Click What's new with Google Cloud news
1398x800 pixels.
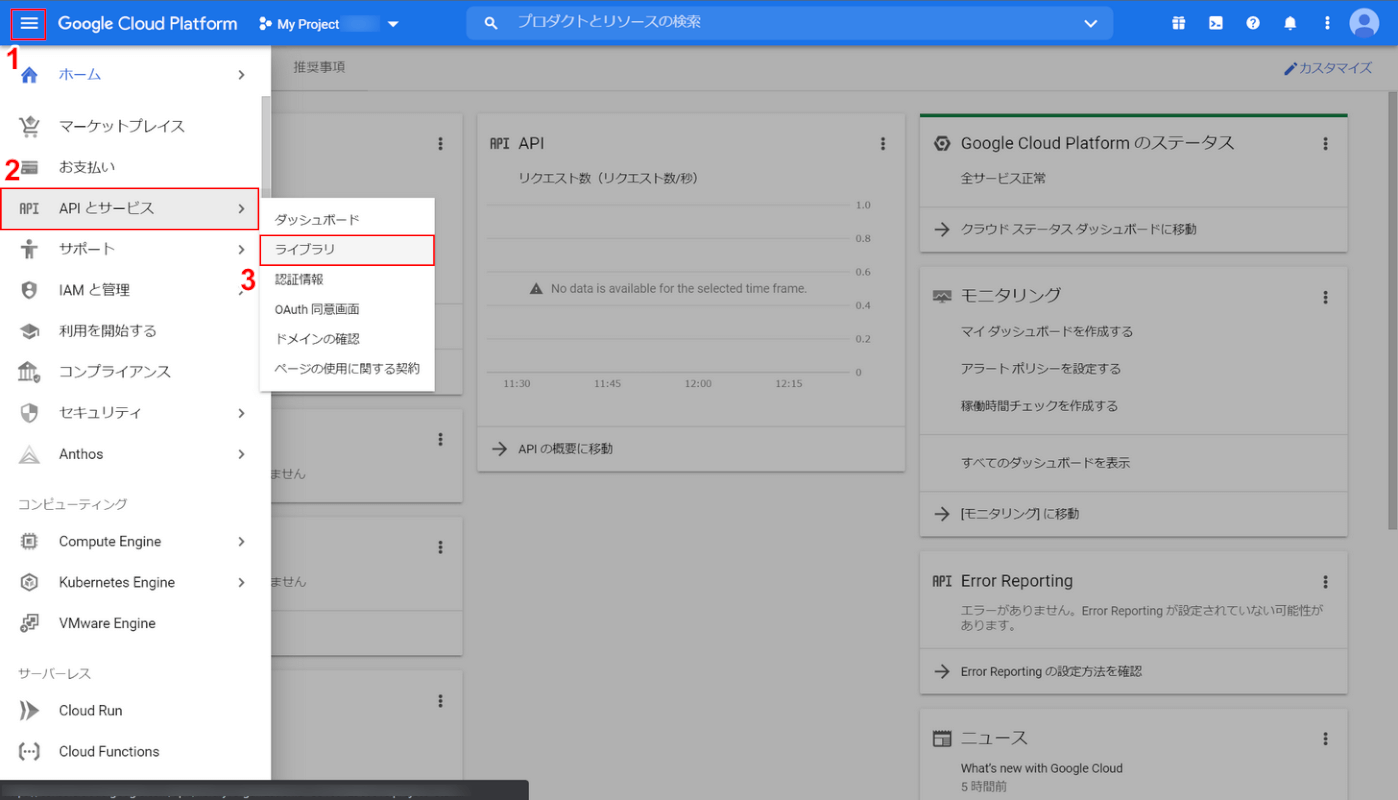[x=1042, y=769]
